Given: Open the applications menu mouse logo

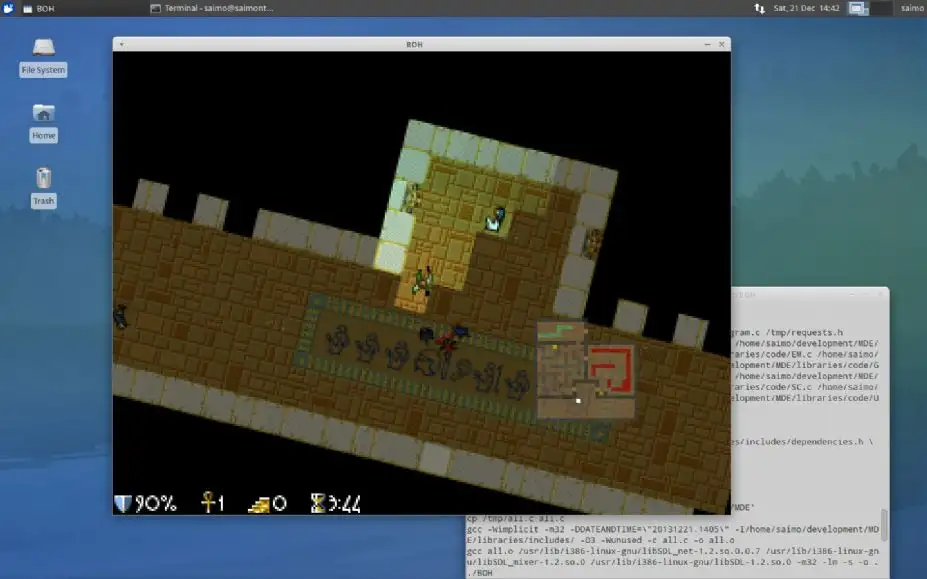Looking at the screenshot, I should pyautogui.click(x=8, y=8).
